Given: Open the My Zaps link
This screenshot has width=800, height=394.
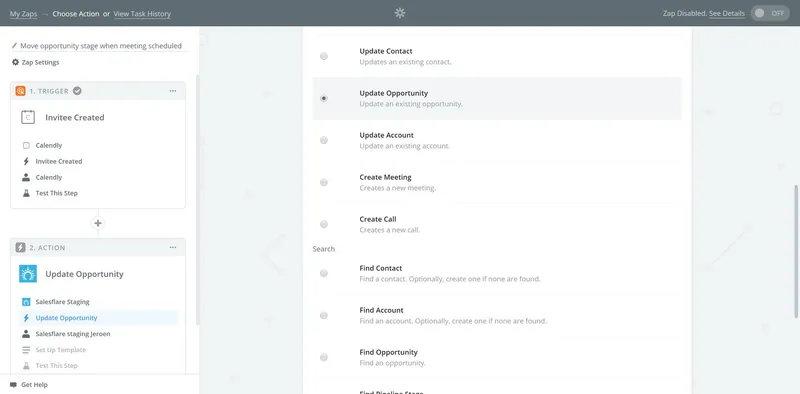Looking at the screenshot, I should point(23,14).
